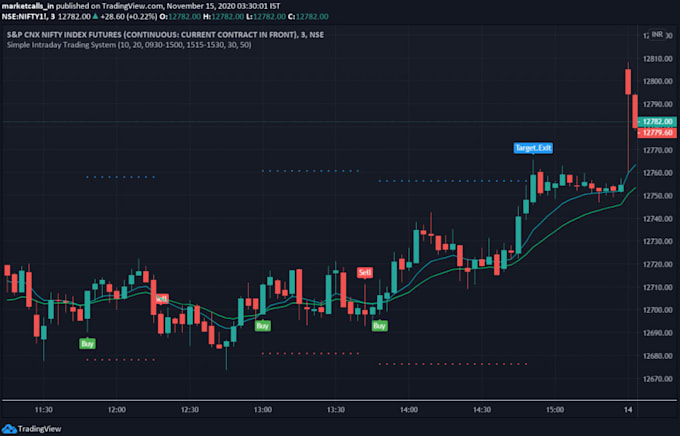Click the 12730.00 price axis label
This screenshot has height=436, width=680.
coord(657,242)
